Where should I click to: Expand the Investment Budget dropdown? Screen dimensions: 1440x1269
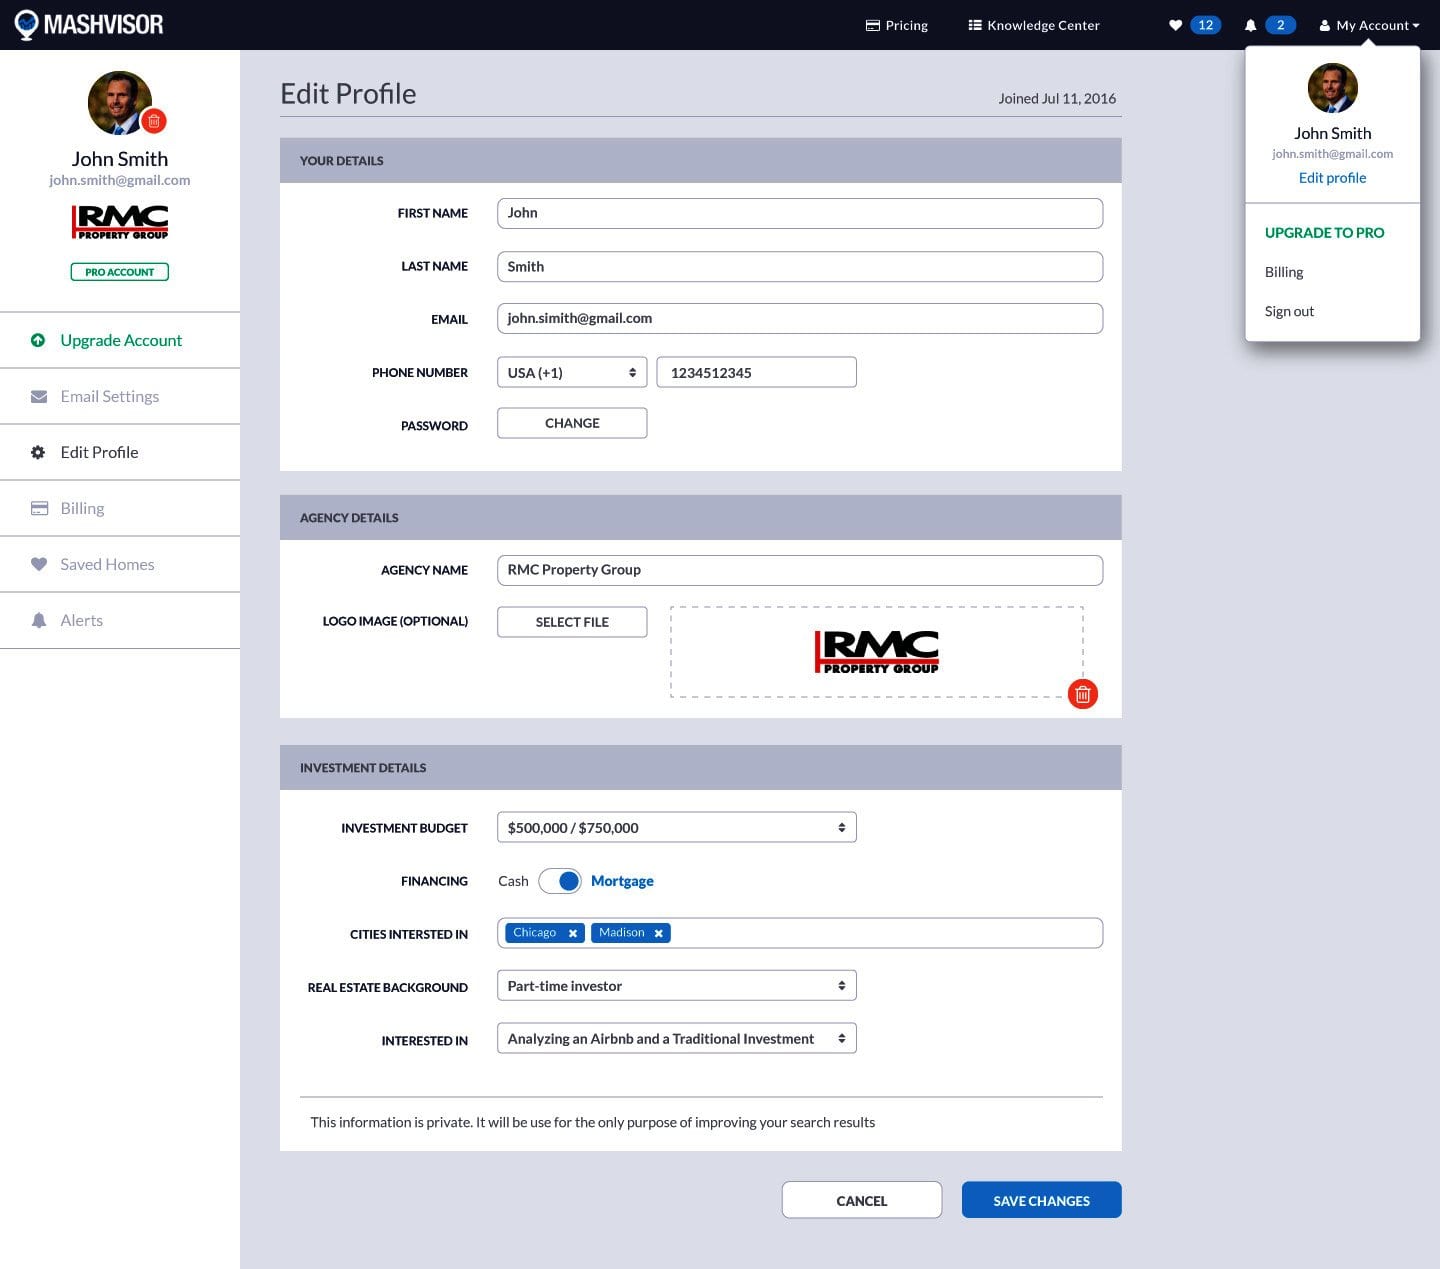(676, 827)
